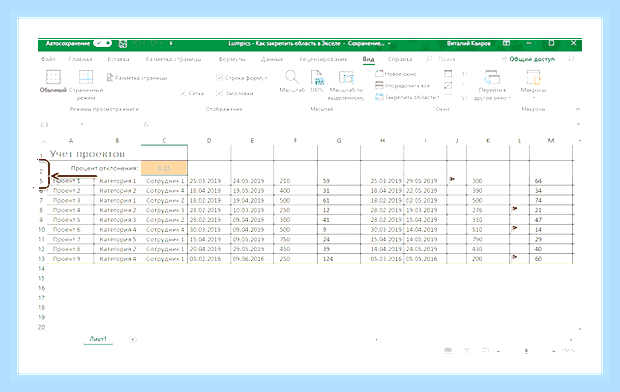Open Новое окно command
The height and width of the screenshot is (392, 620).
click(395, 74)
